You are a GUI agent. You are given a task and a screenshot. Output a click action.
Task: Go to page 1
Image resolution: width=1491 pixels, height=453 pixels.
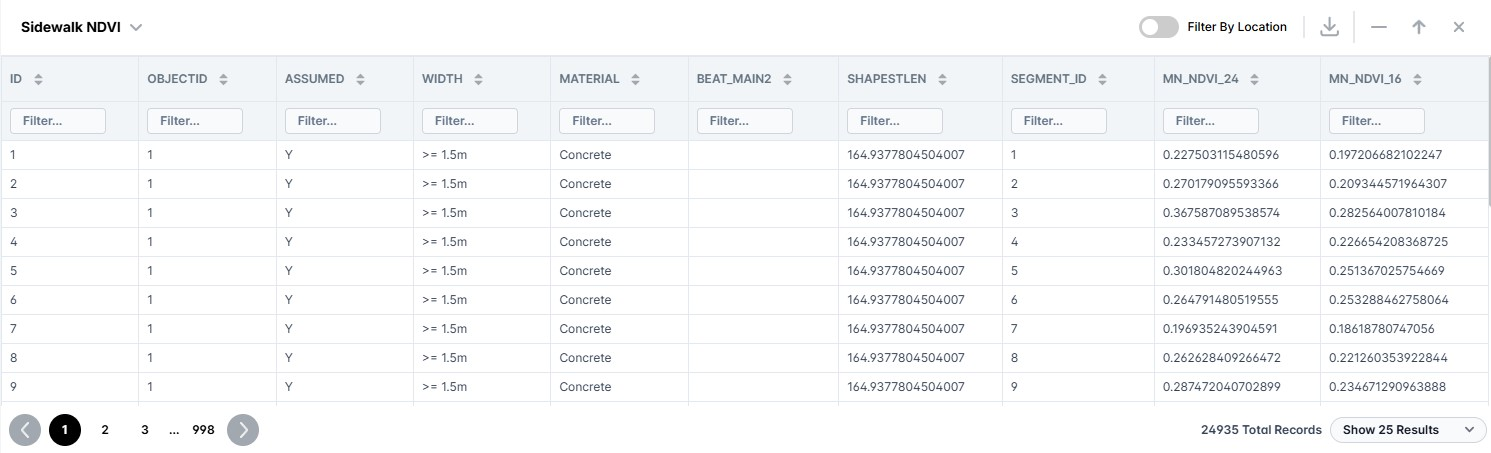(65, 430)
